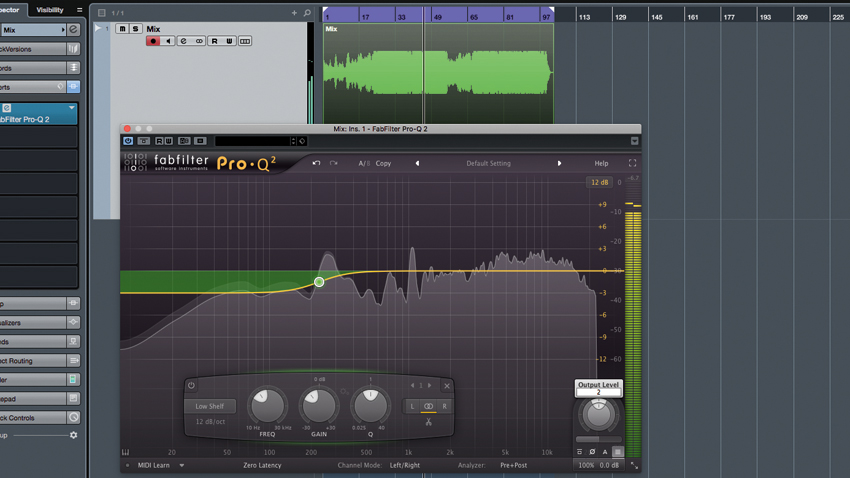This screenshot has width=850, height=478.
Task: Split the band with the scissors icon
Action: click(x=428, y=421)
